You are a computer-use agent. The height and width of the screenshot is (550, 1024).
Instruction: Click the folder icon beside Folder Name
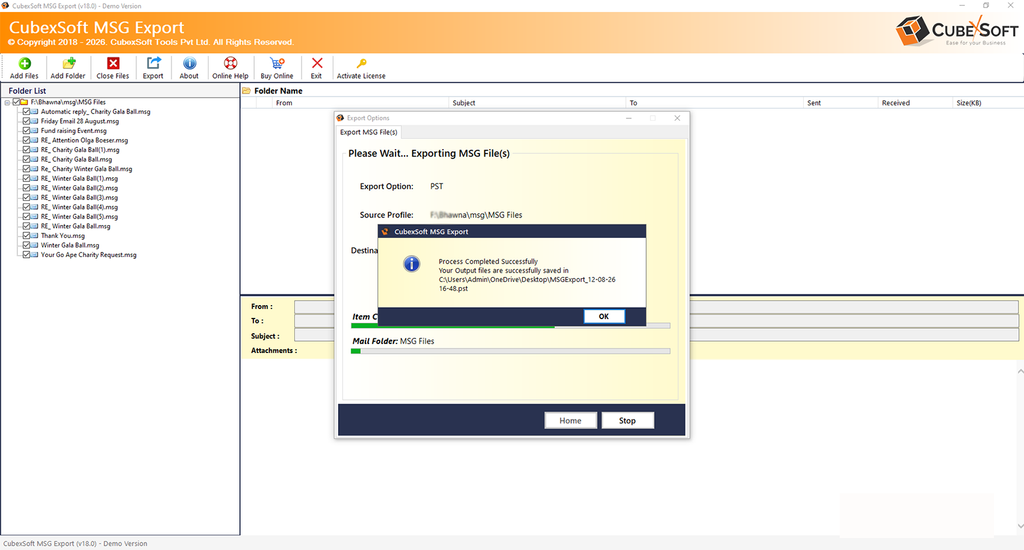(247, 91)
